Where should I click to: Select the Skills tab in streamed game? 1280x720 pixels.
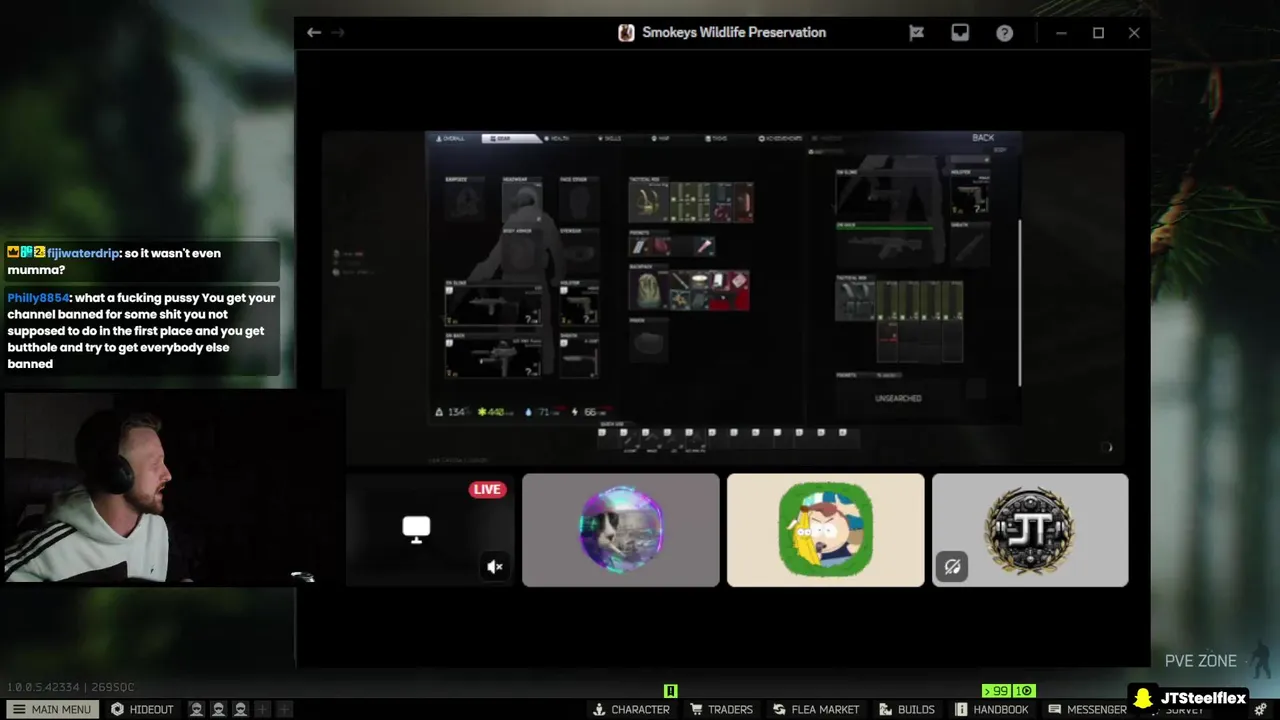click(609, 138)
